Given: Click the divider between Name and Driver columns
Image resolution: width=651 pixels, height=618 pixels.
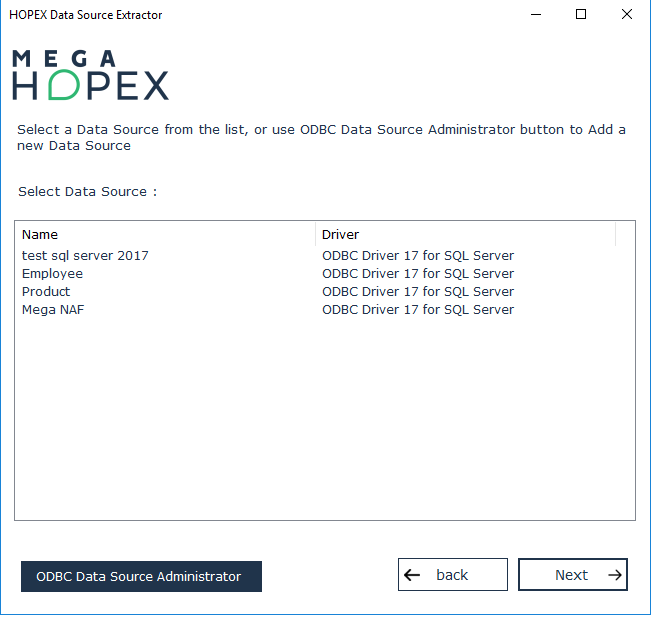Looking at the screenshot, I should pos(315,235).
